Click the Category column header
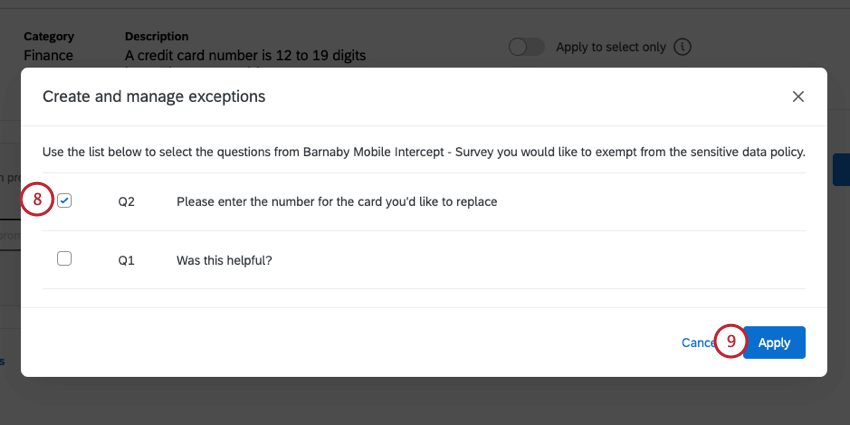 coord(51,36)
